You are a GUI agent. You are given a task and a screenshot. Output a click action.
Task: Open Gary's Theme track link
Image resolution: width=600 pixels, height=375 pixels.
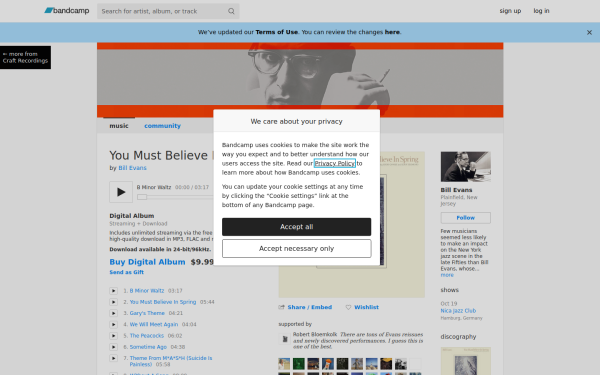(147, 313)
